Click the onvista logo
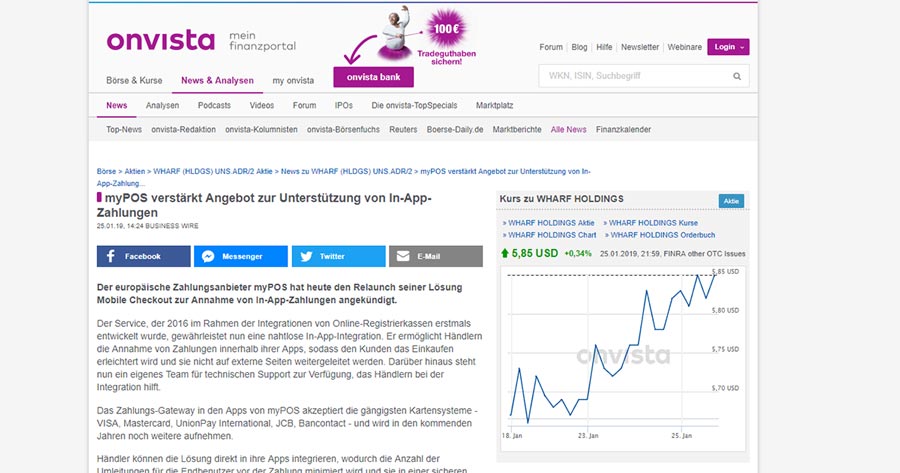900x473 pixels. 161,41
